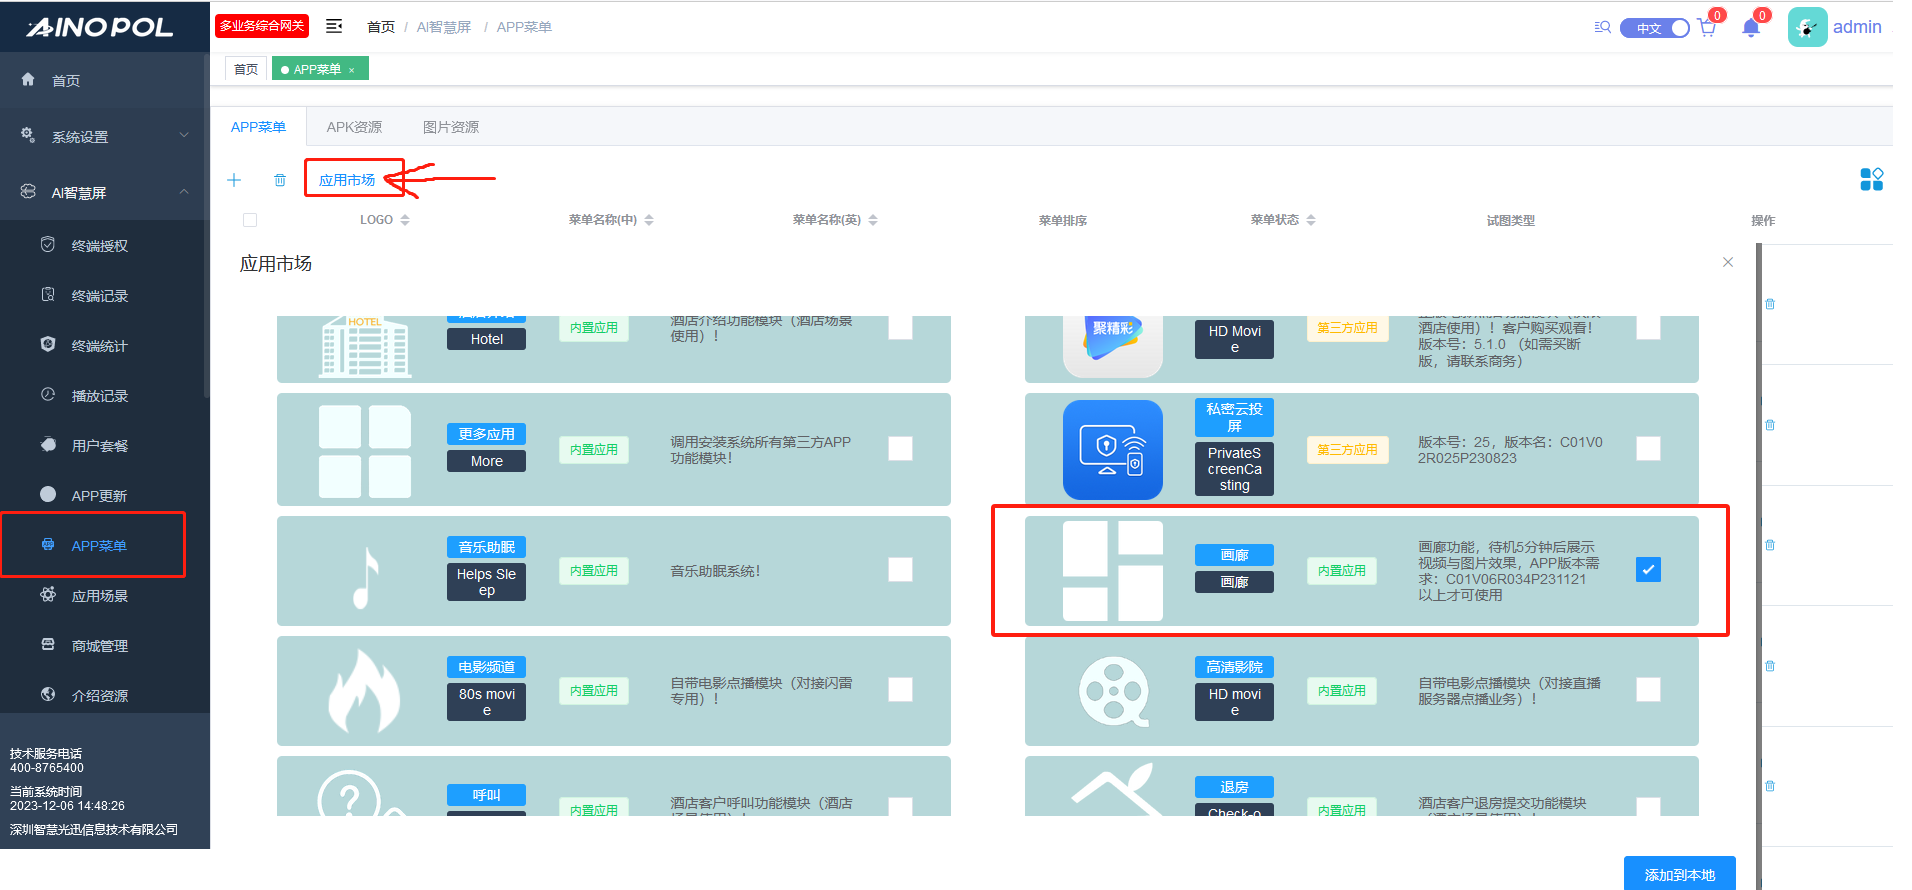Click the 应用市场 link

(347, 180)
